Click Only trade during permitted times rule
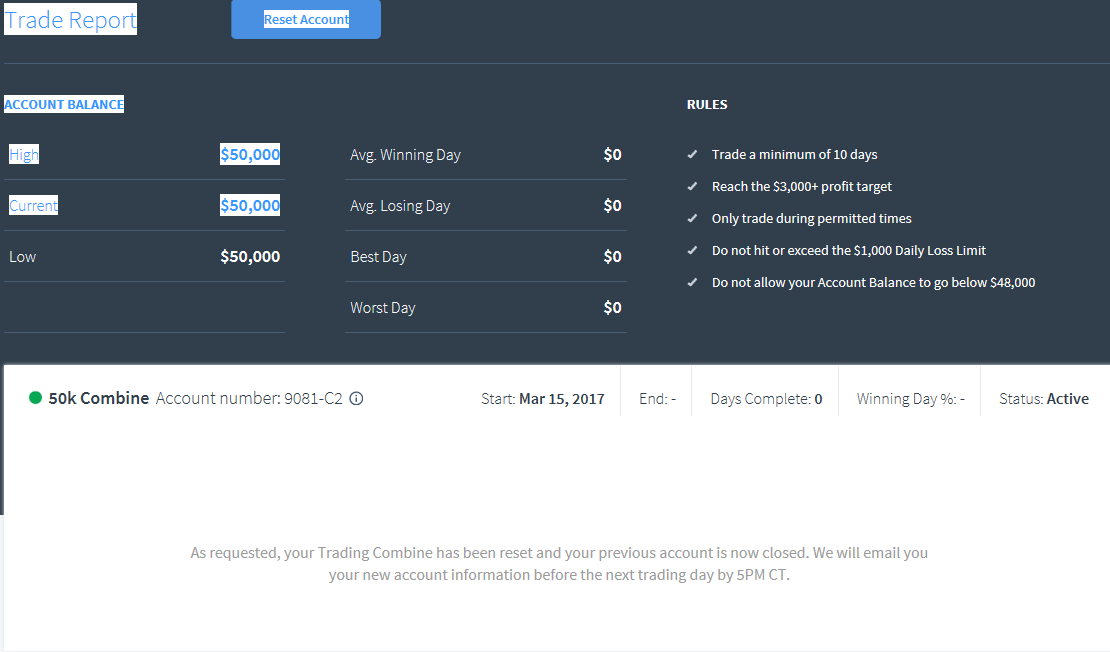Screen dimensions: 1110x652 click(x=811, y=218)
